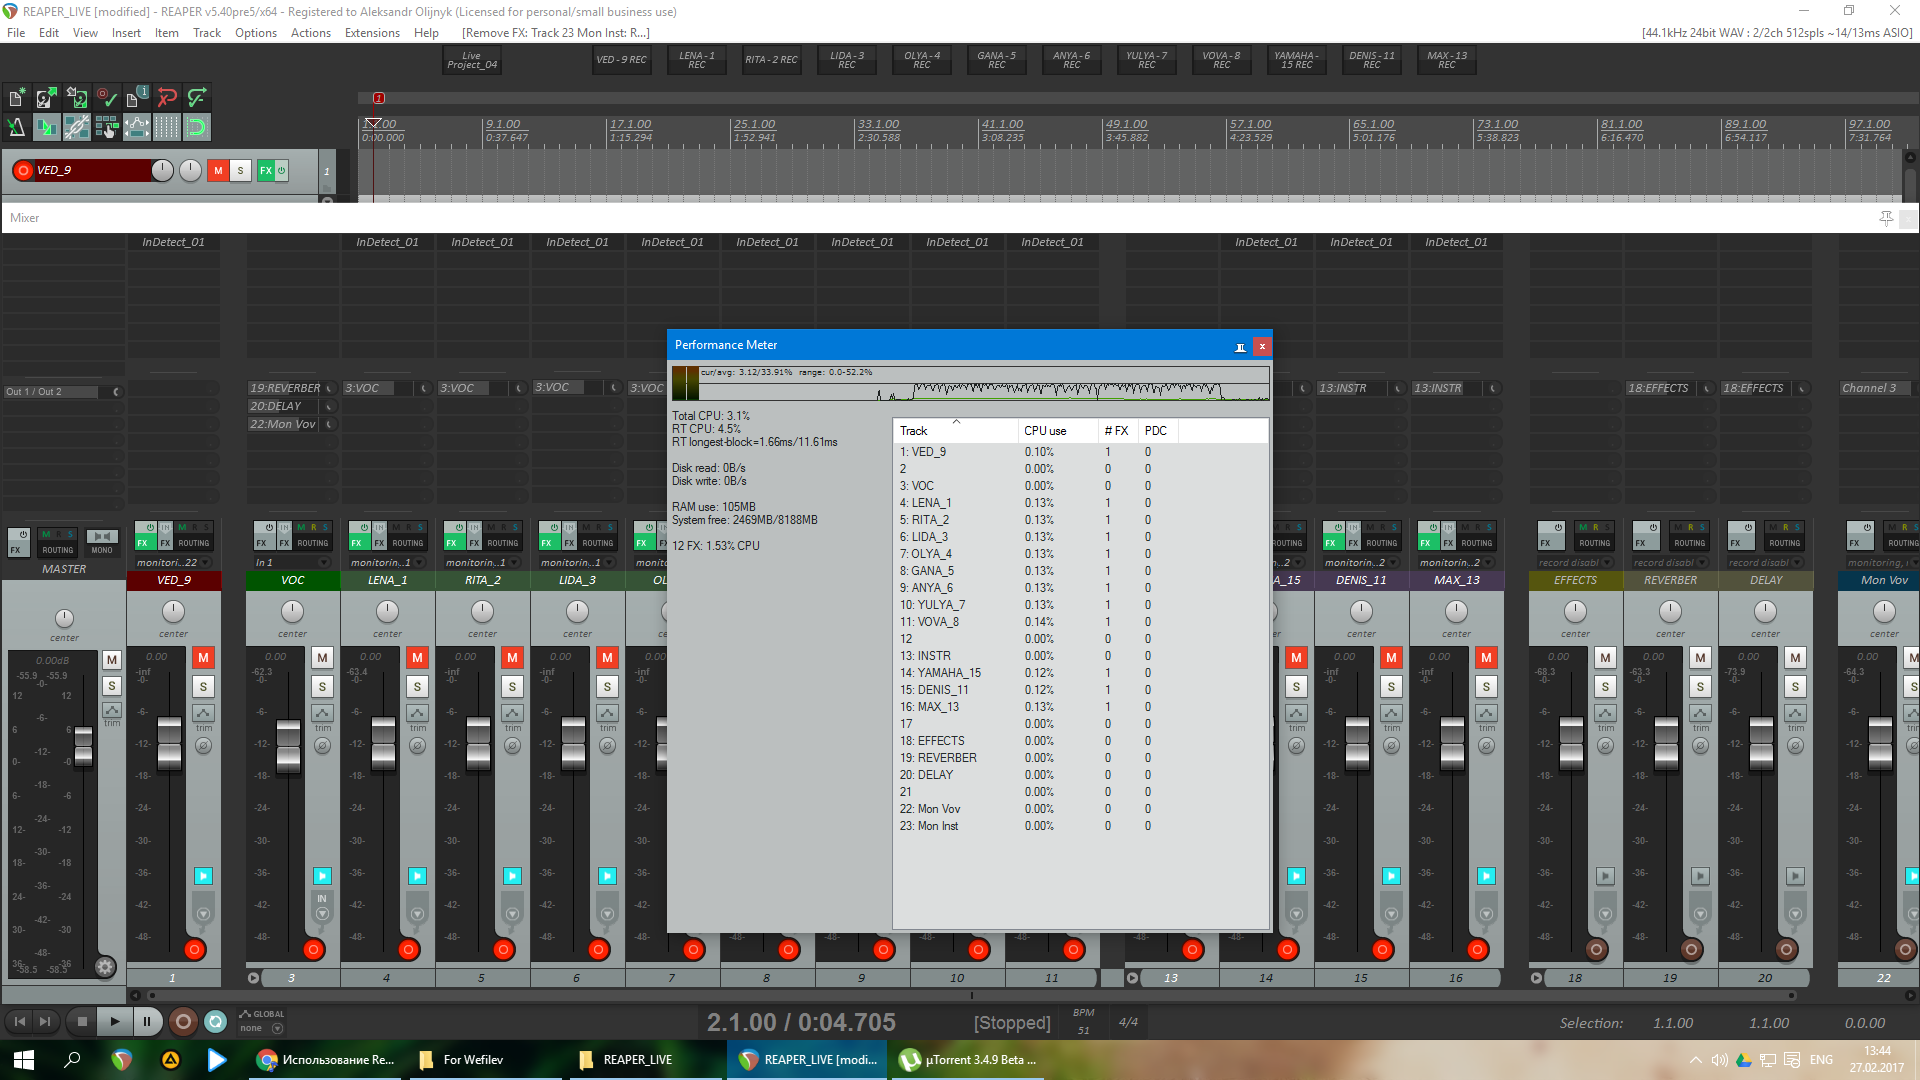Open the Extensions menu
The image size is (1920, 1080).
(x=371, y=33)
